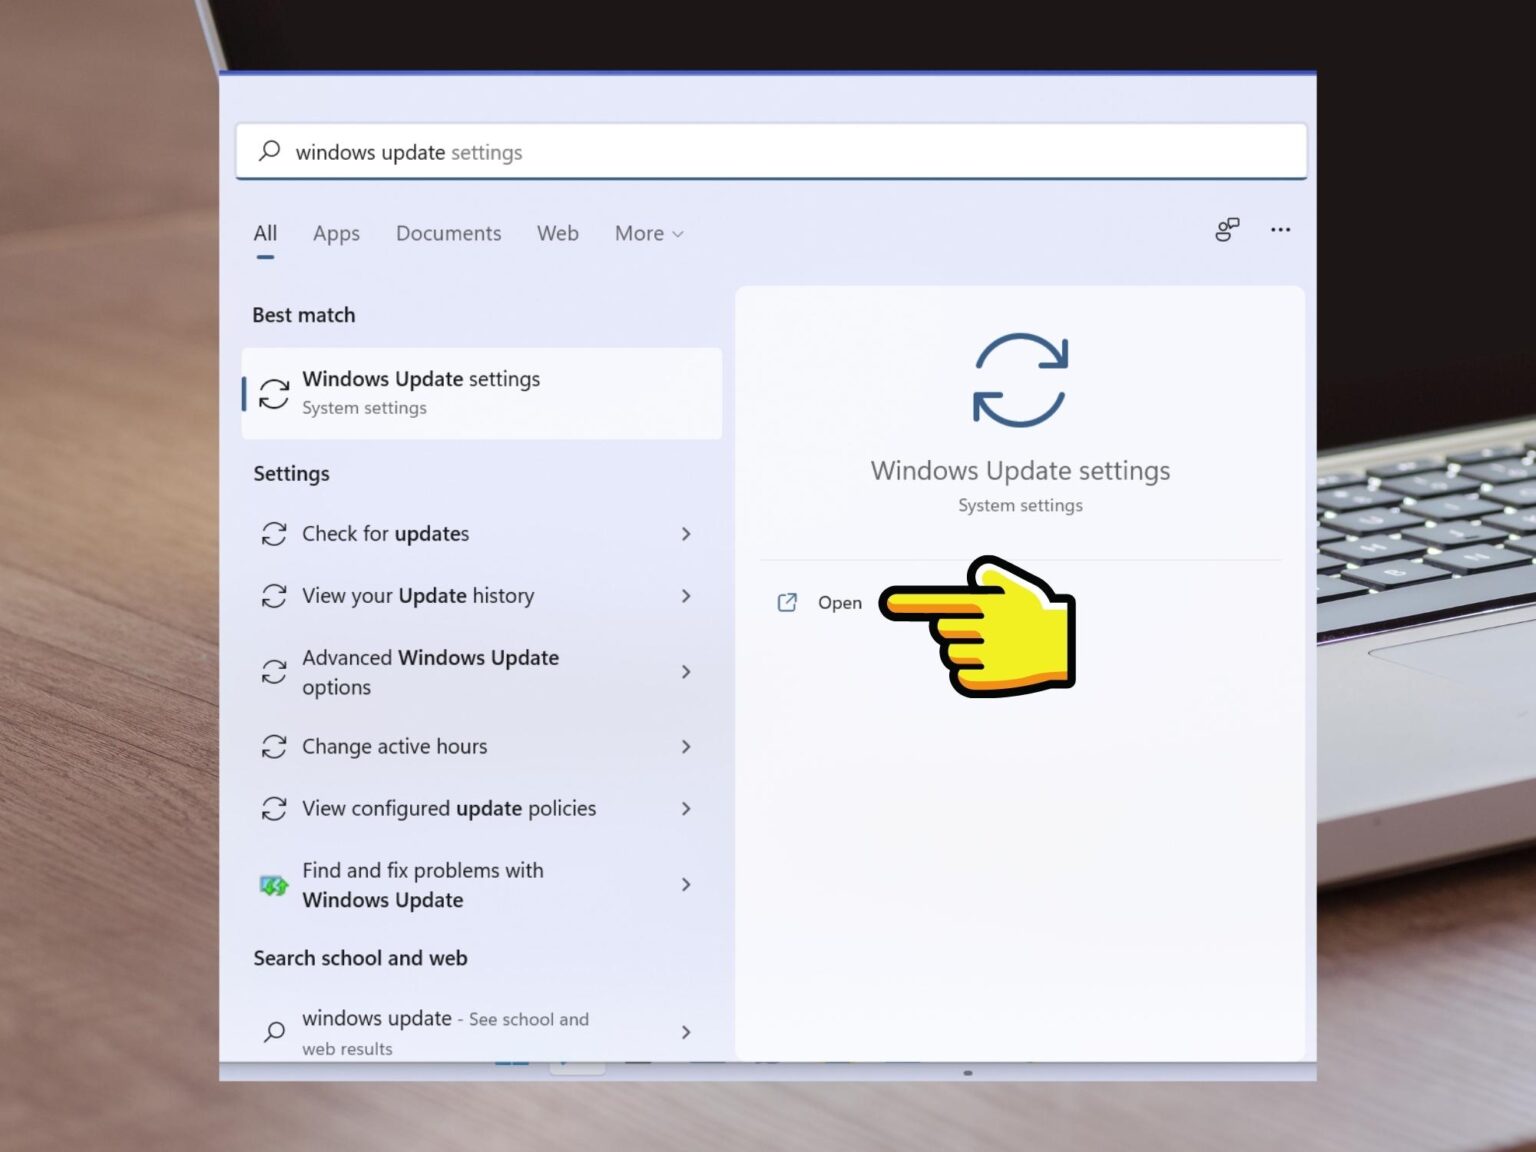This screenshot has width=1536, height=1152.
Task: Click the sync icon beside Windows Update settings
Action: point(274,393)
